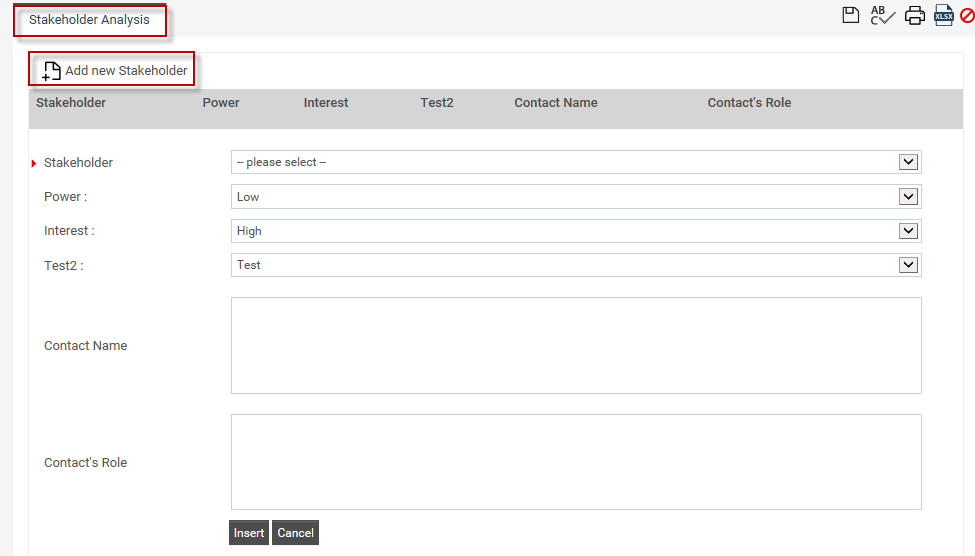
Task: Click the Contact's Role form label
Action: tap(86, 463)
